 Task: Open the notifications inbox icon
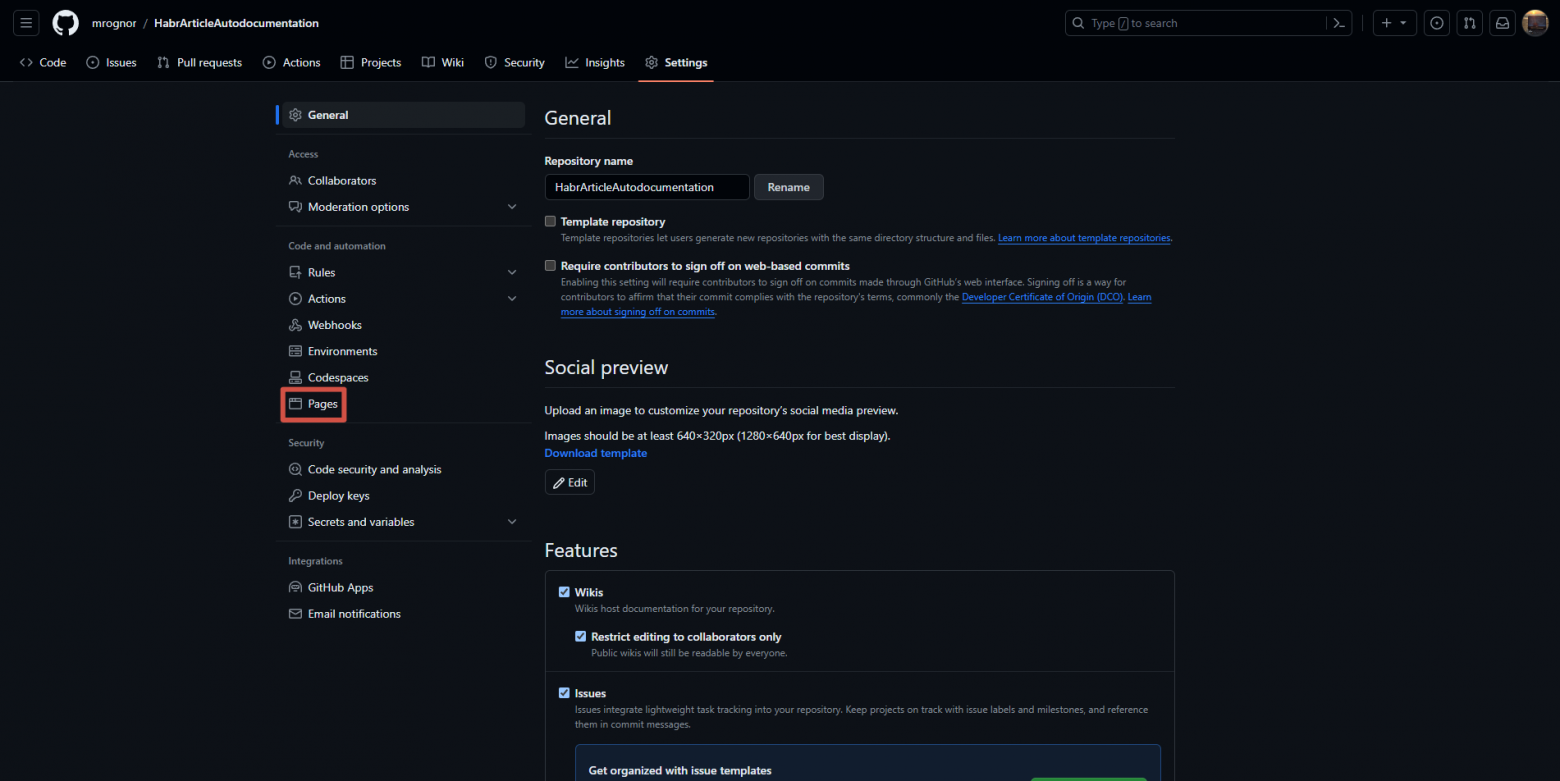pyautogui.click(x=1501, y=23)
